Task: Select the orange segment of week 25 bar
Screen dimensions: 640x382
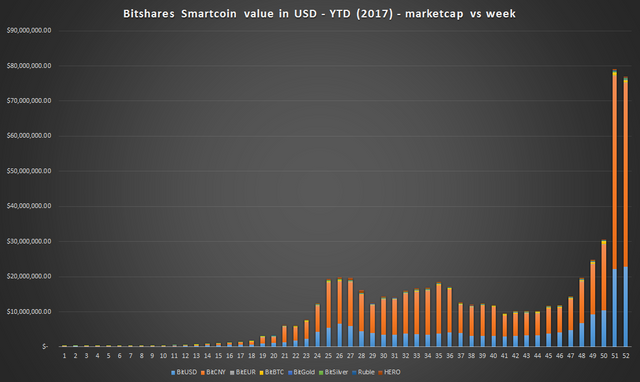Action: coord(329,305)
